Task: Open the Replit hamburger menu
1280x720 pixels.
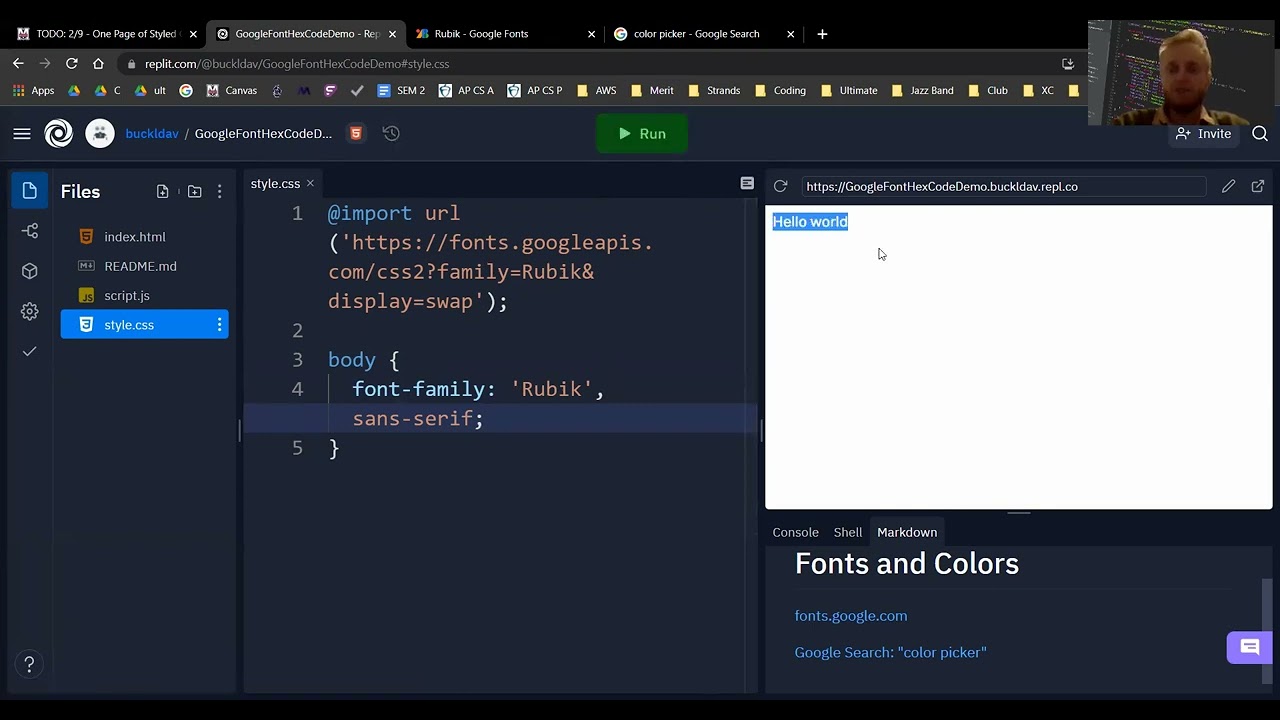Action: click(22, 134)
